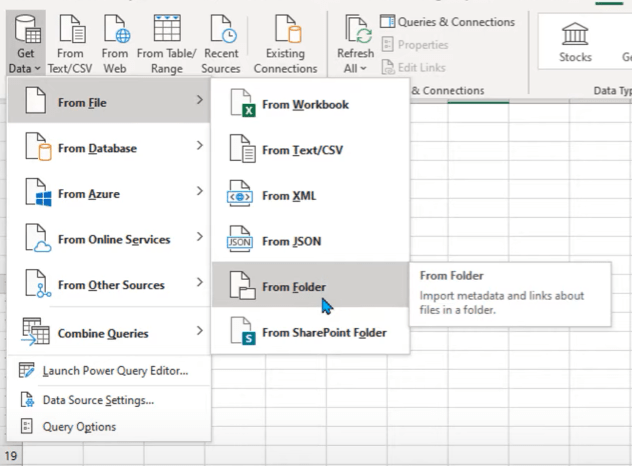Click the From XML file icon

(x=240, y=193)
